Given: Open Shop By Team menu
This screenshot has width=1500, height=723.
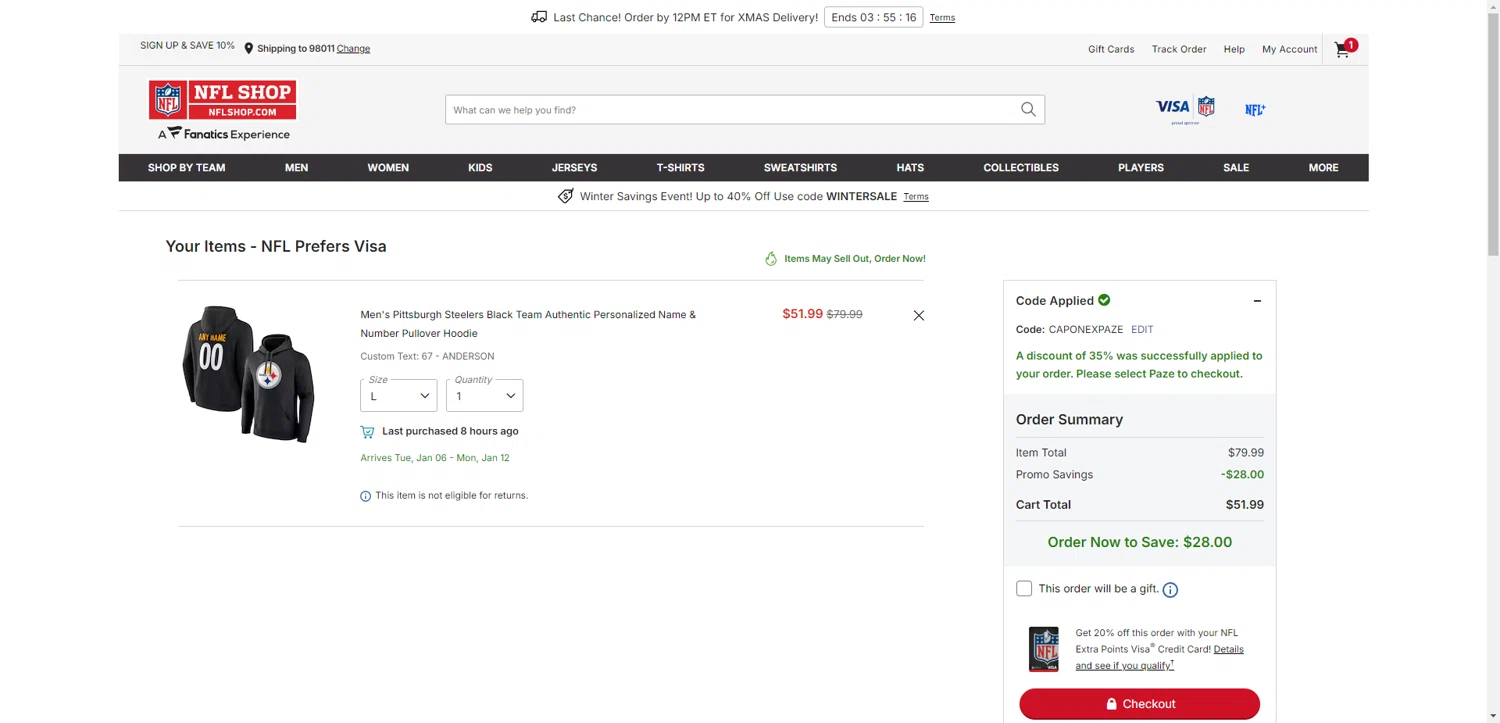Looking at the screenshot, I should (x=187, y=168).
